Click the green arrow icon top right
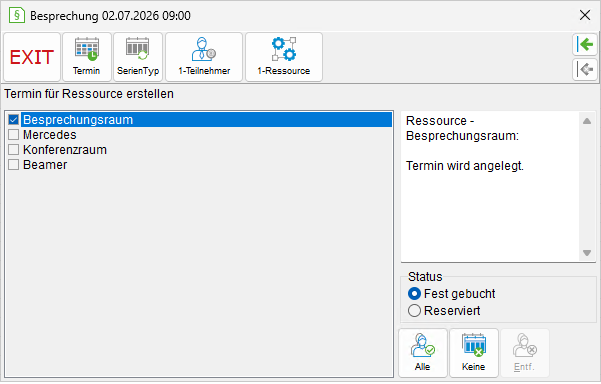This screenshot has height=384, width=601. pyautogui.click(x=585, y=44)
